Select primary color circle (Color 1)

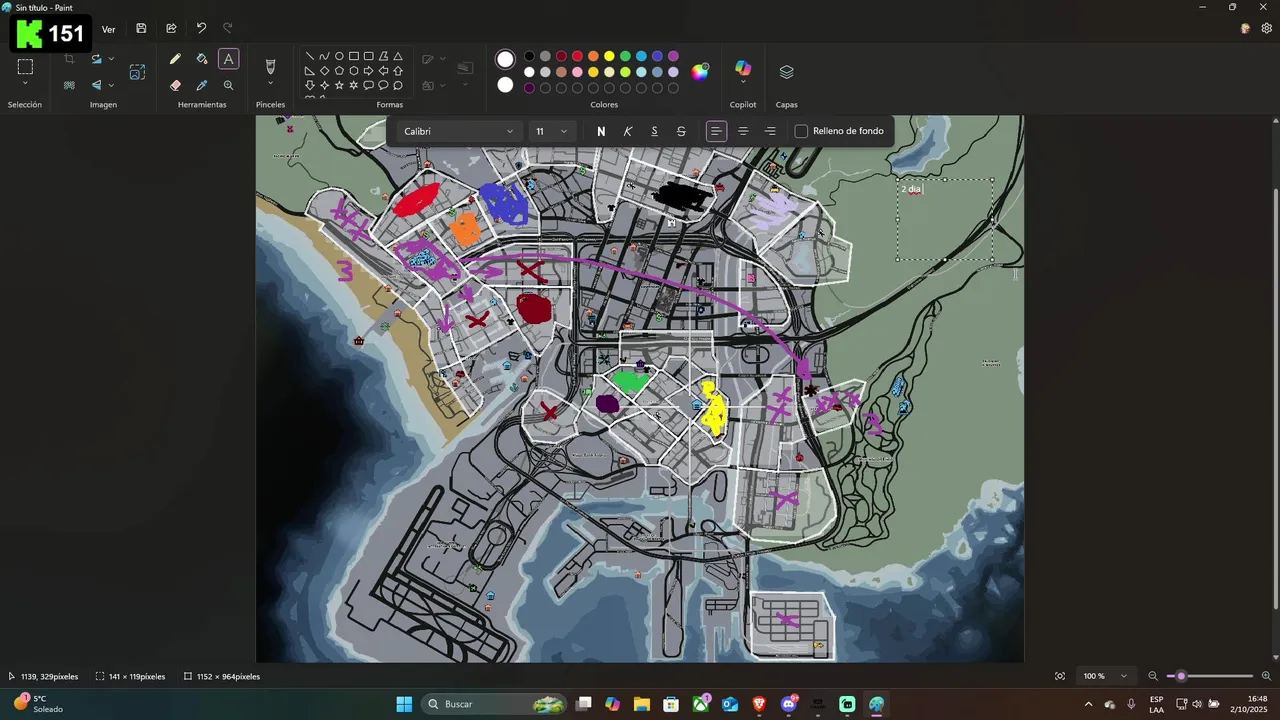(x=505, y=59)
